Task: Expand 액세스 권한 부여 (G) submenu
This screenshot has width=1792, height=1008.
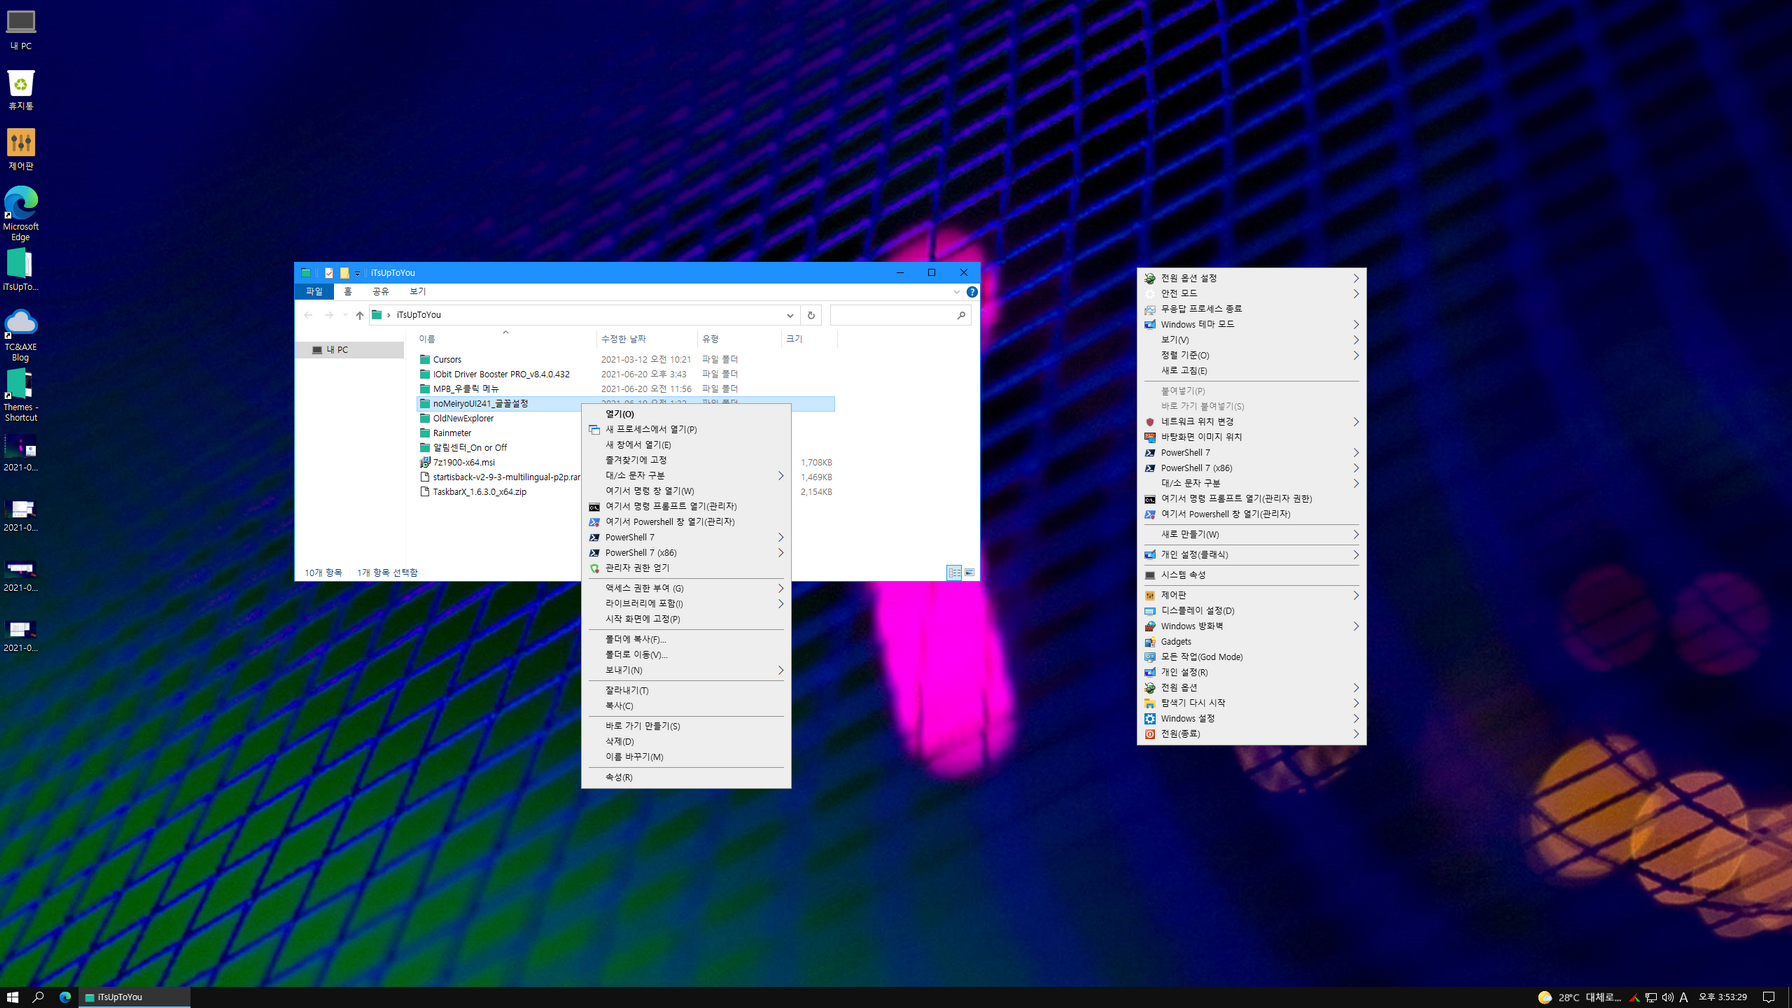Action: 686,589
